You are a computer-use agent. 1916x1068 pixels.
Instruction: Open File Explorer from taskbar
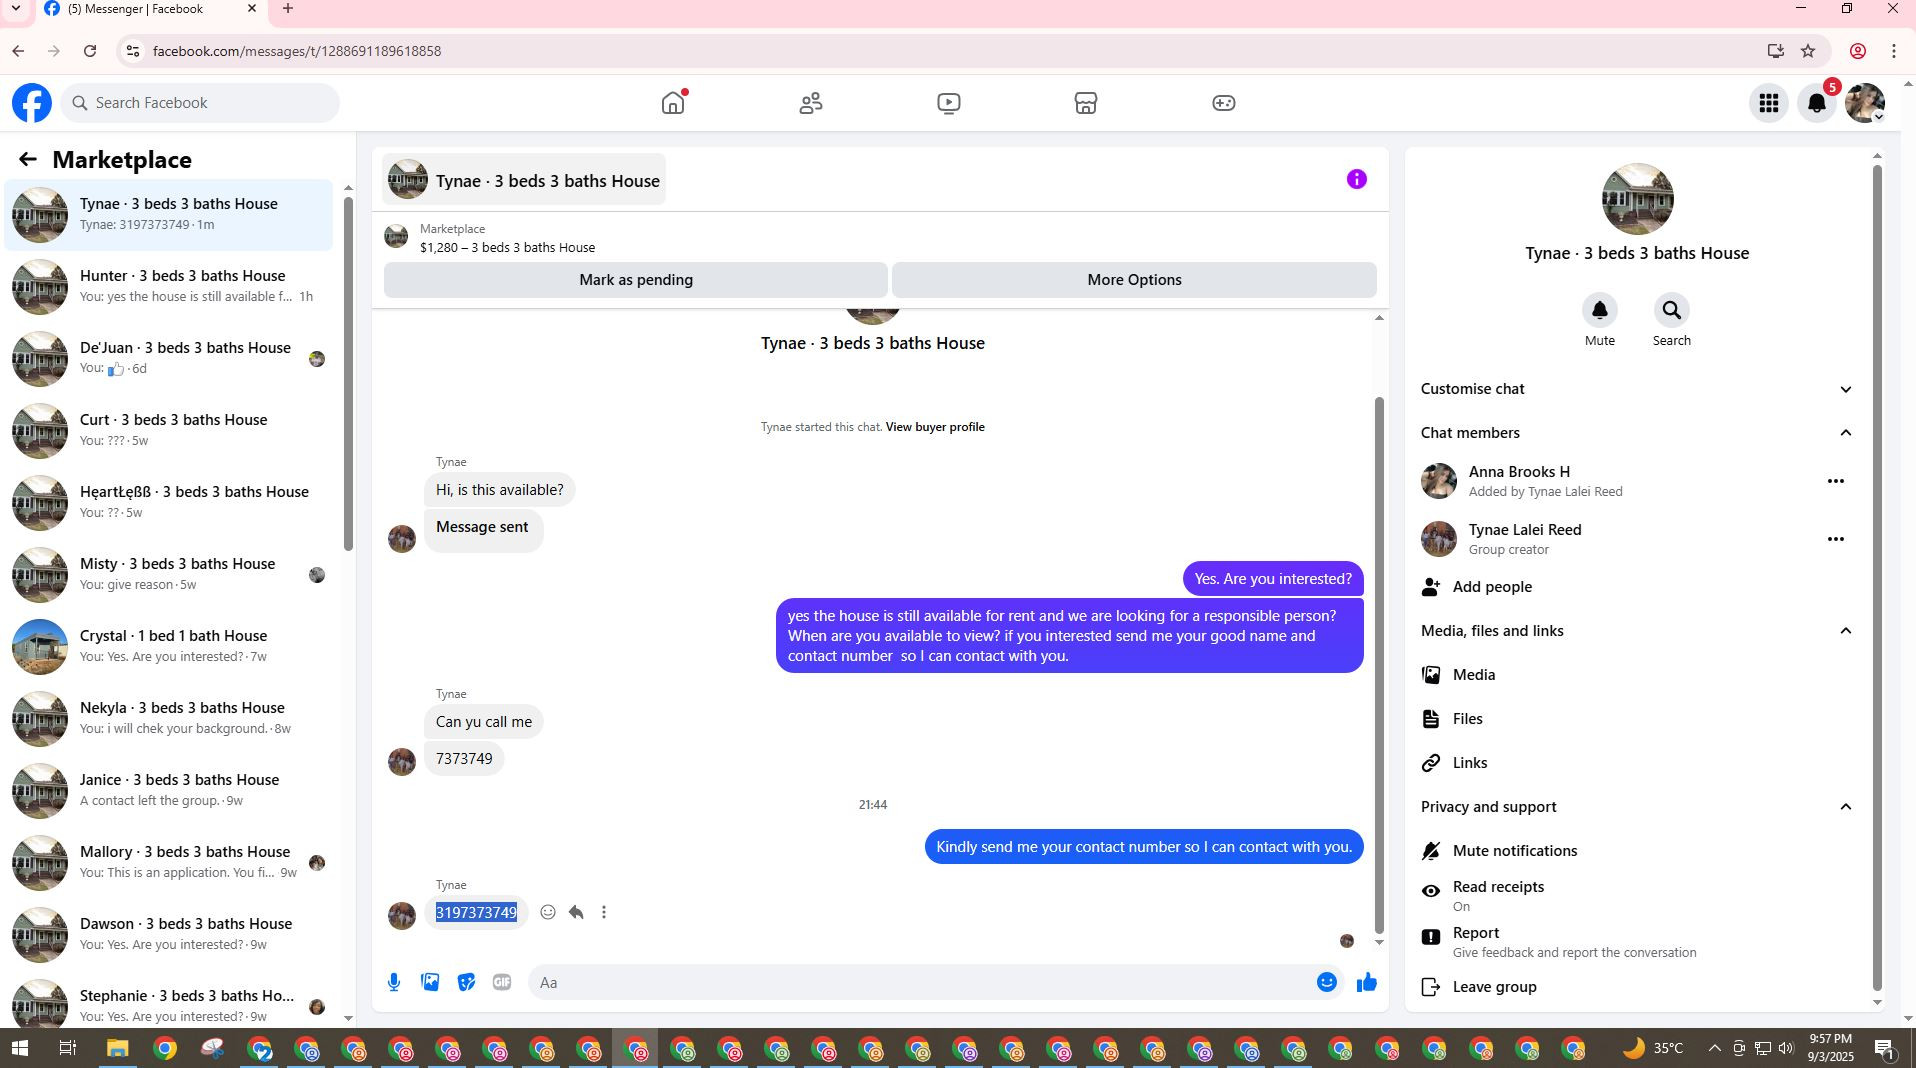tap(118, 1049)
